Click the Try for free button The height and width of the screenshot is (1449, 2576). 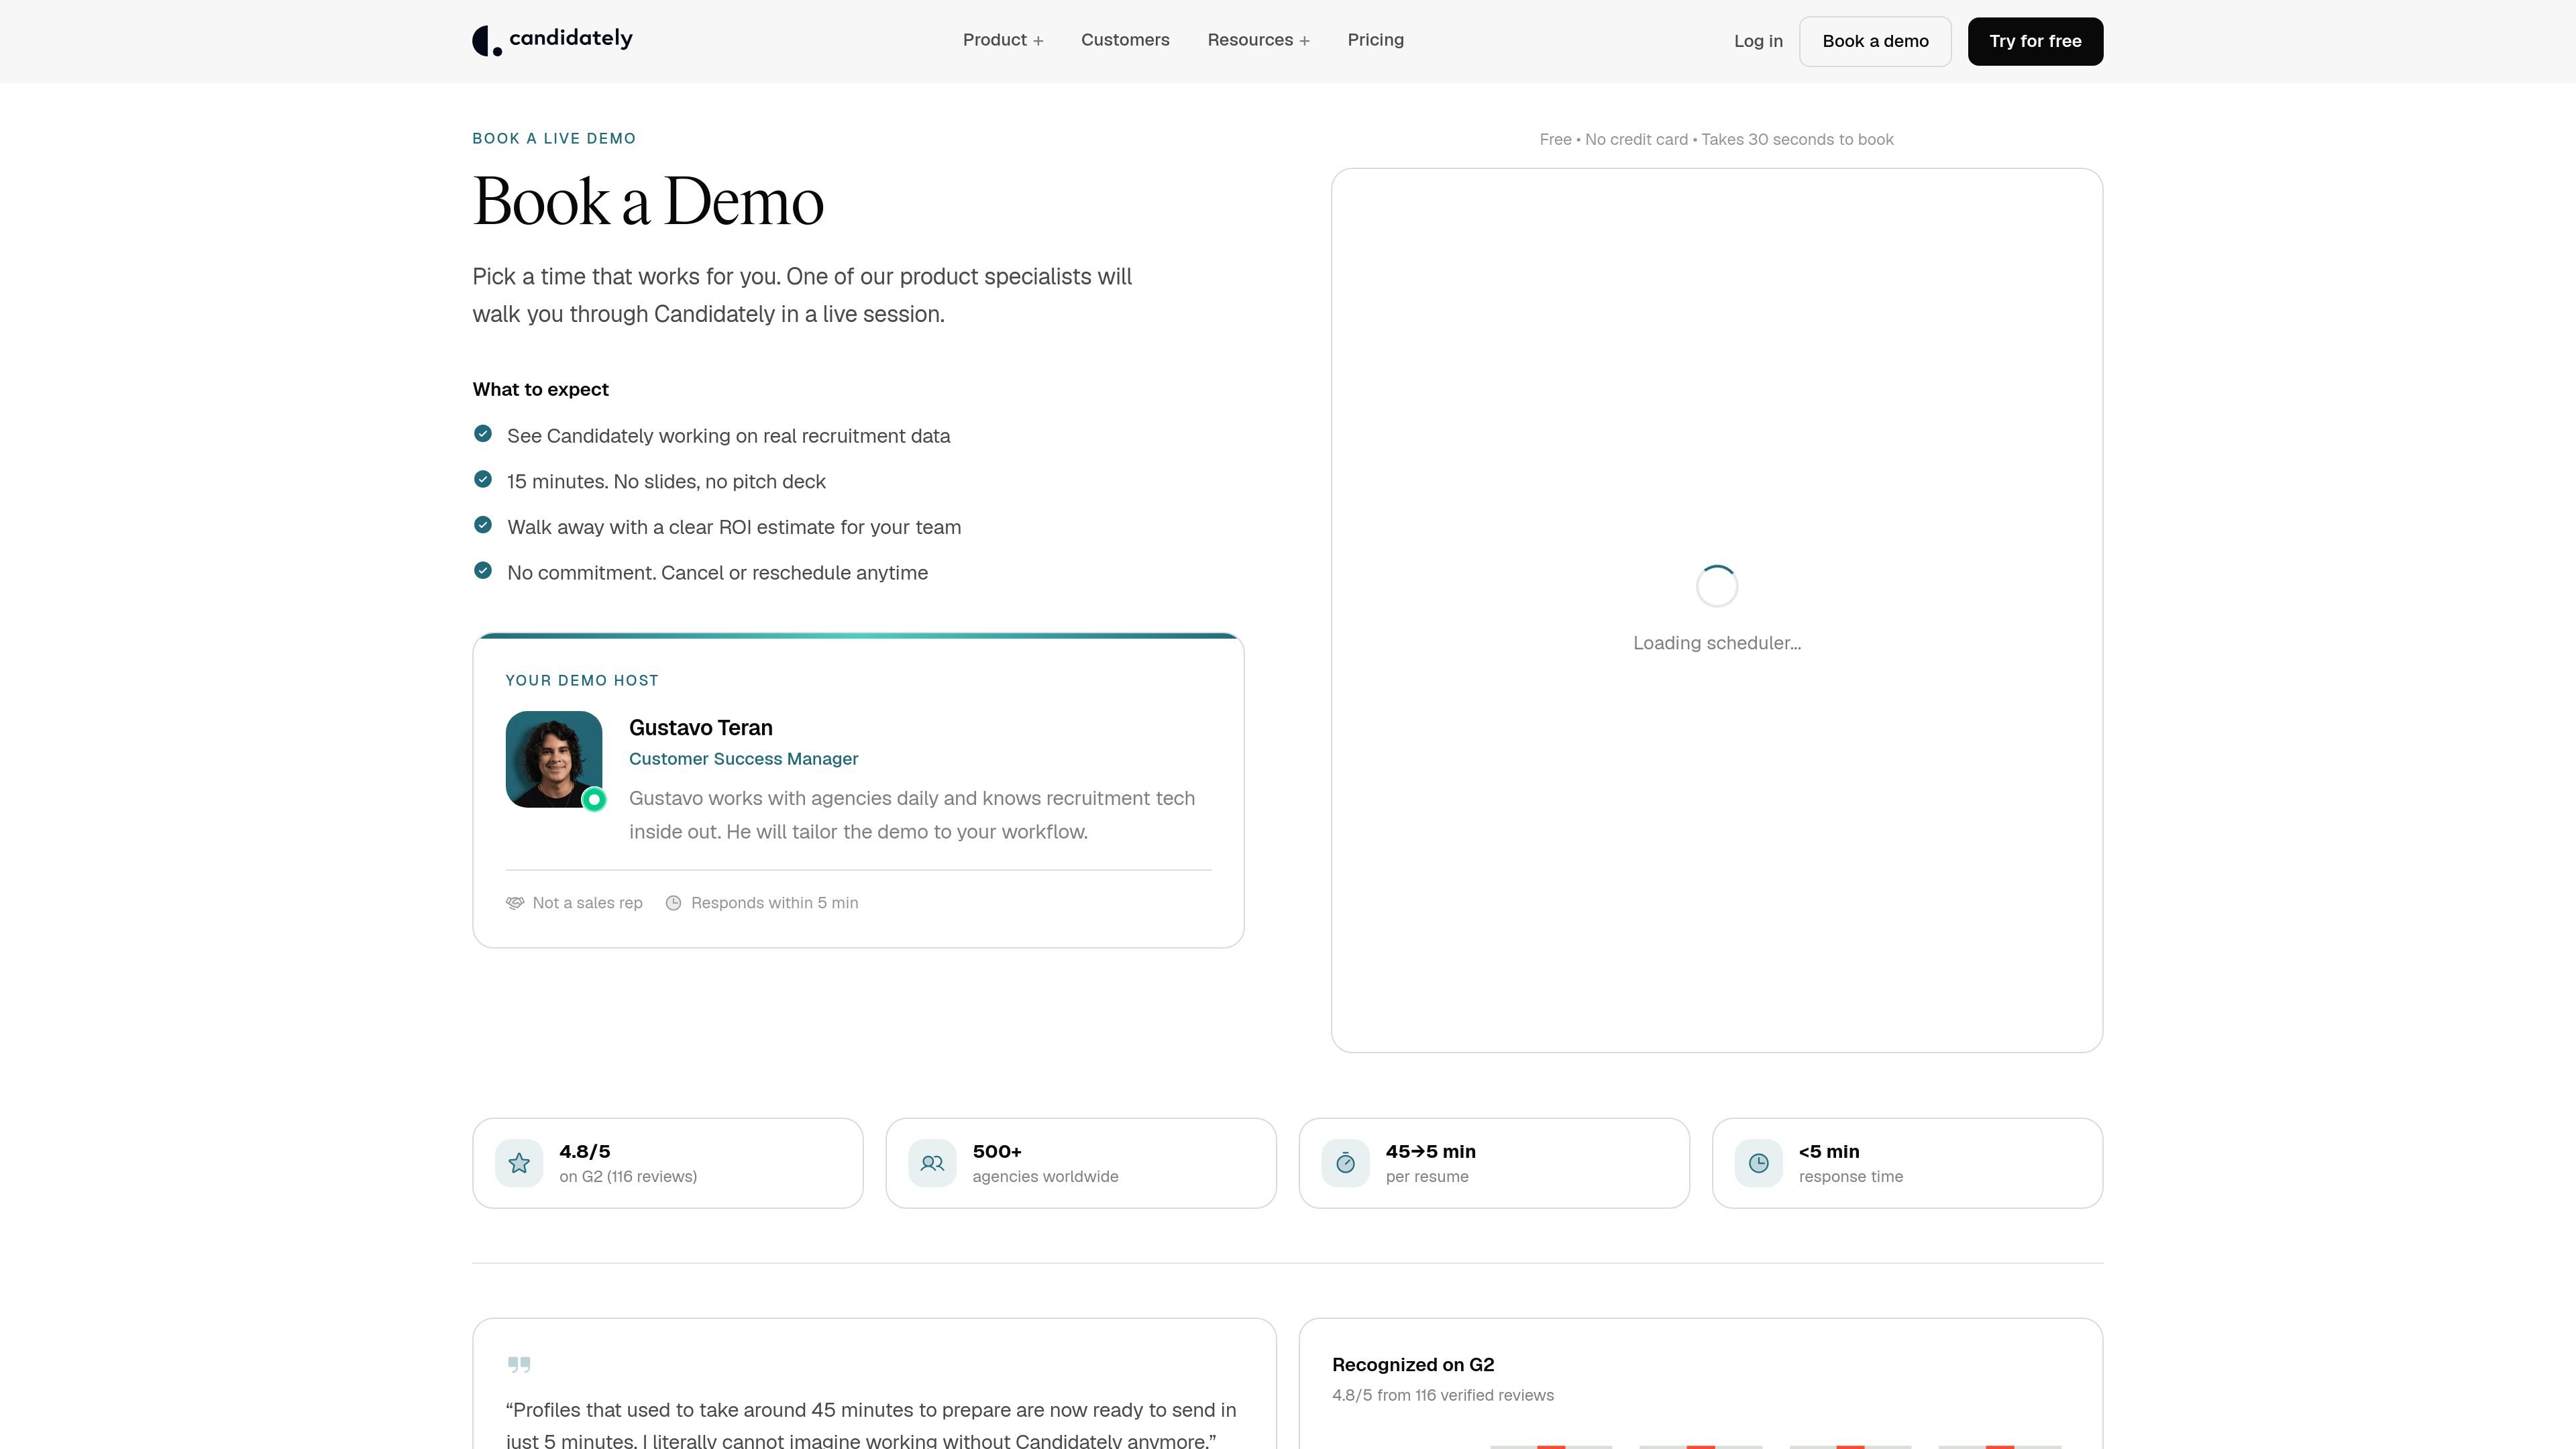(2035, 41)
